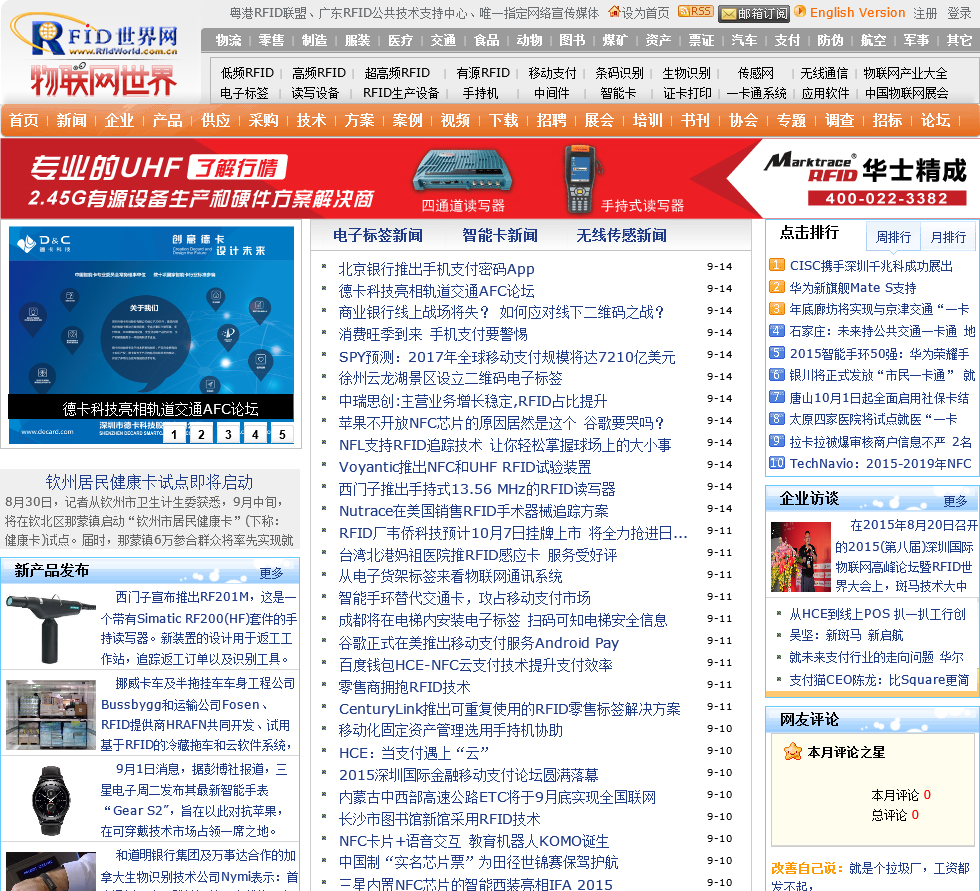Click the 设为首页 home icon link
This screenshot has height=891, width=980.
[x=638, y=12]
